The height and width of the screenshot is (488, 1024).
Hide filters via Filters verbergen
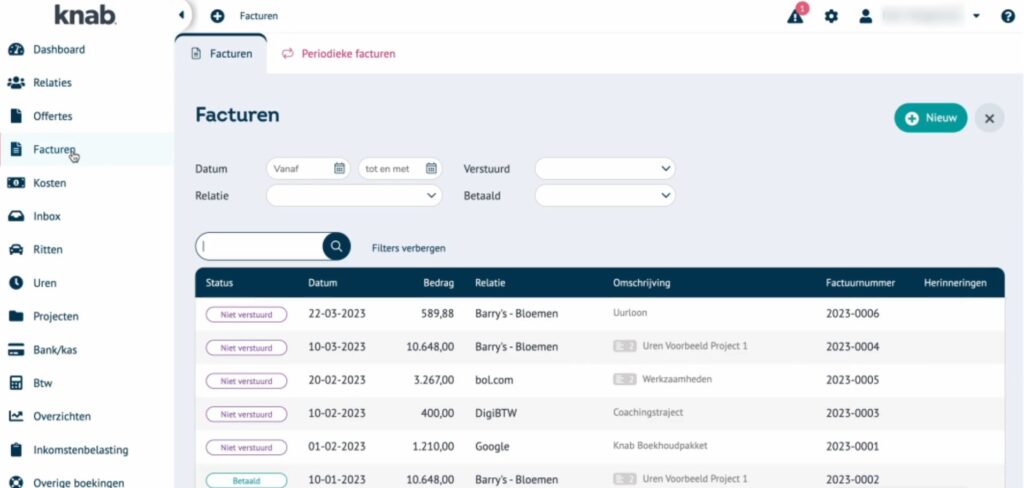click(408, 248)
